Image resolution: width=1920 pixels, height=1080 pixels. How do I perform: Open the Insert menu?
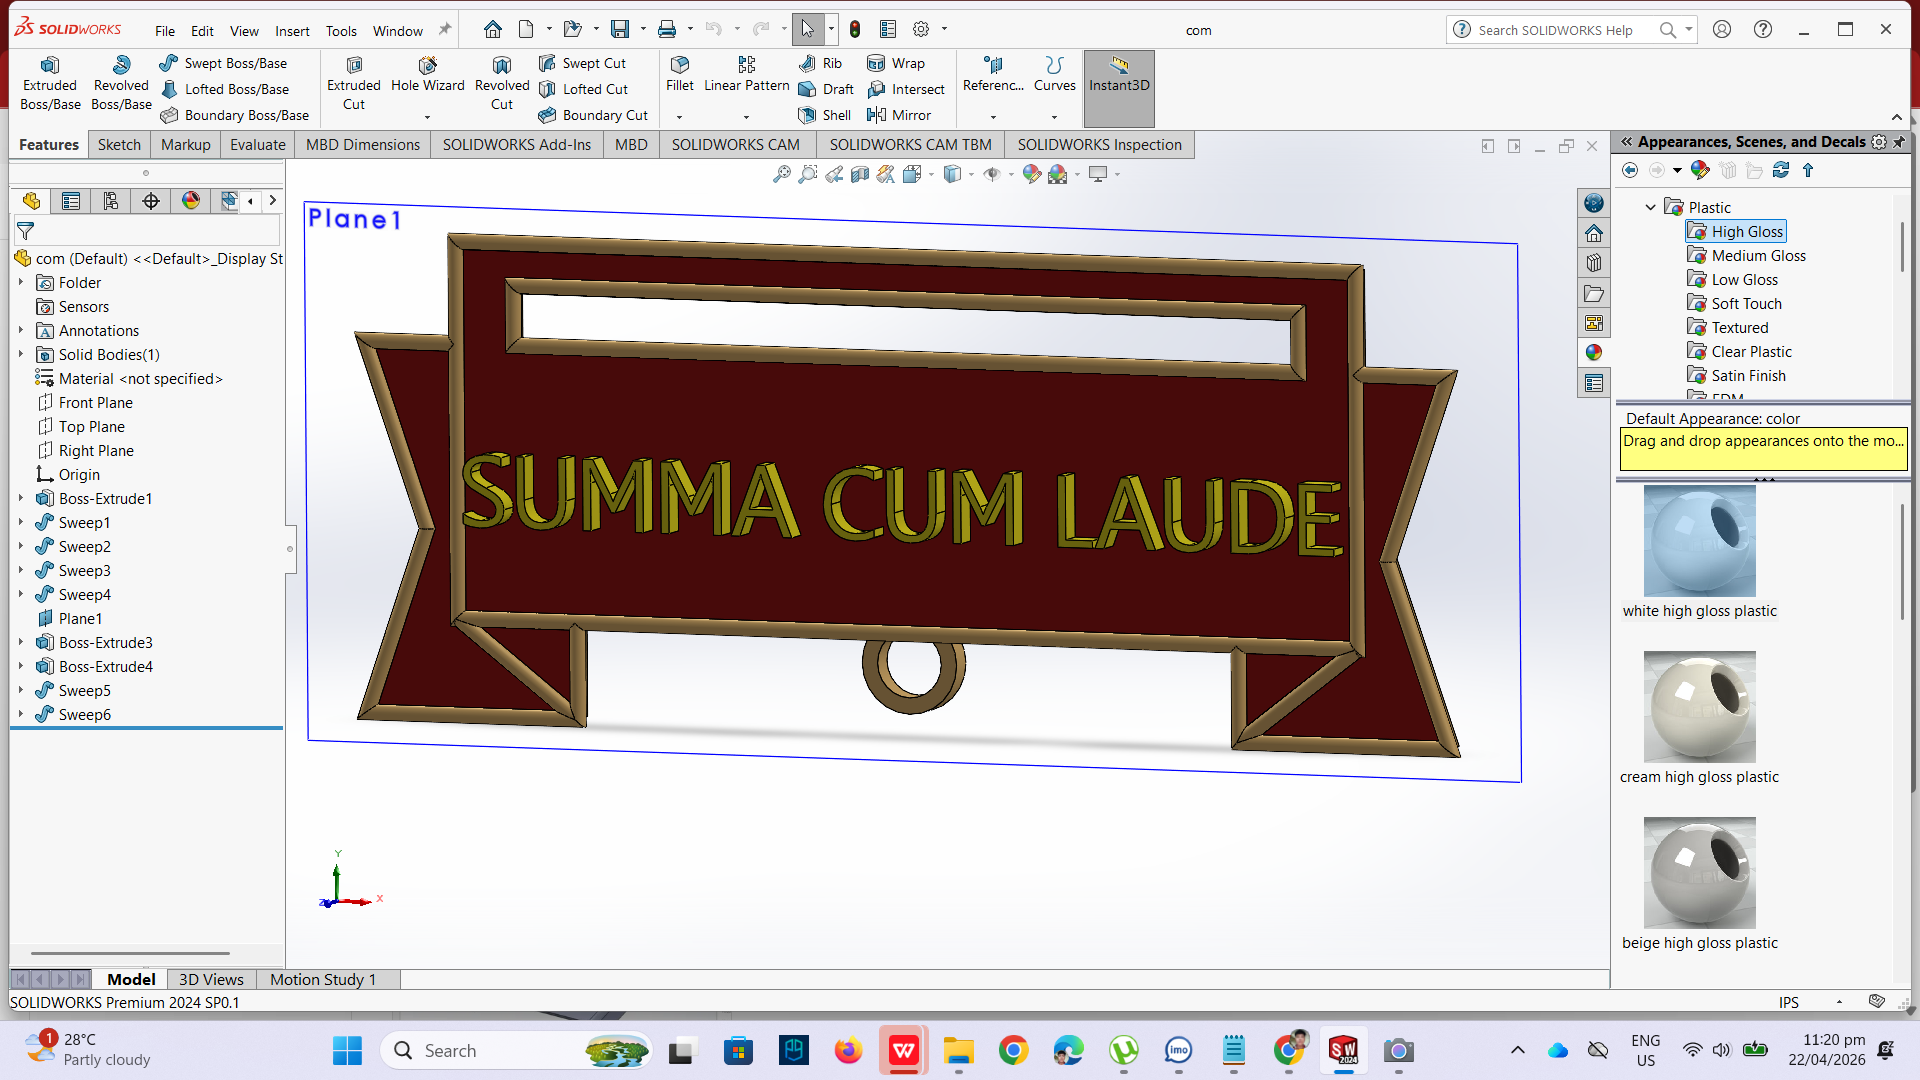pos(292,31)
